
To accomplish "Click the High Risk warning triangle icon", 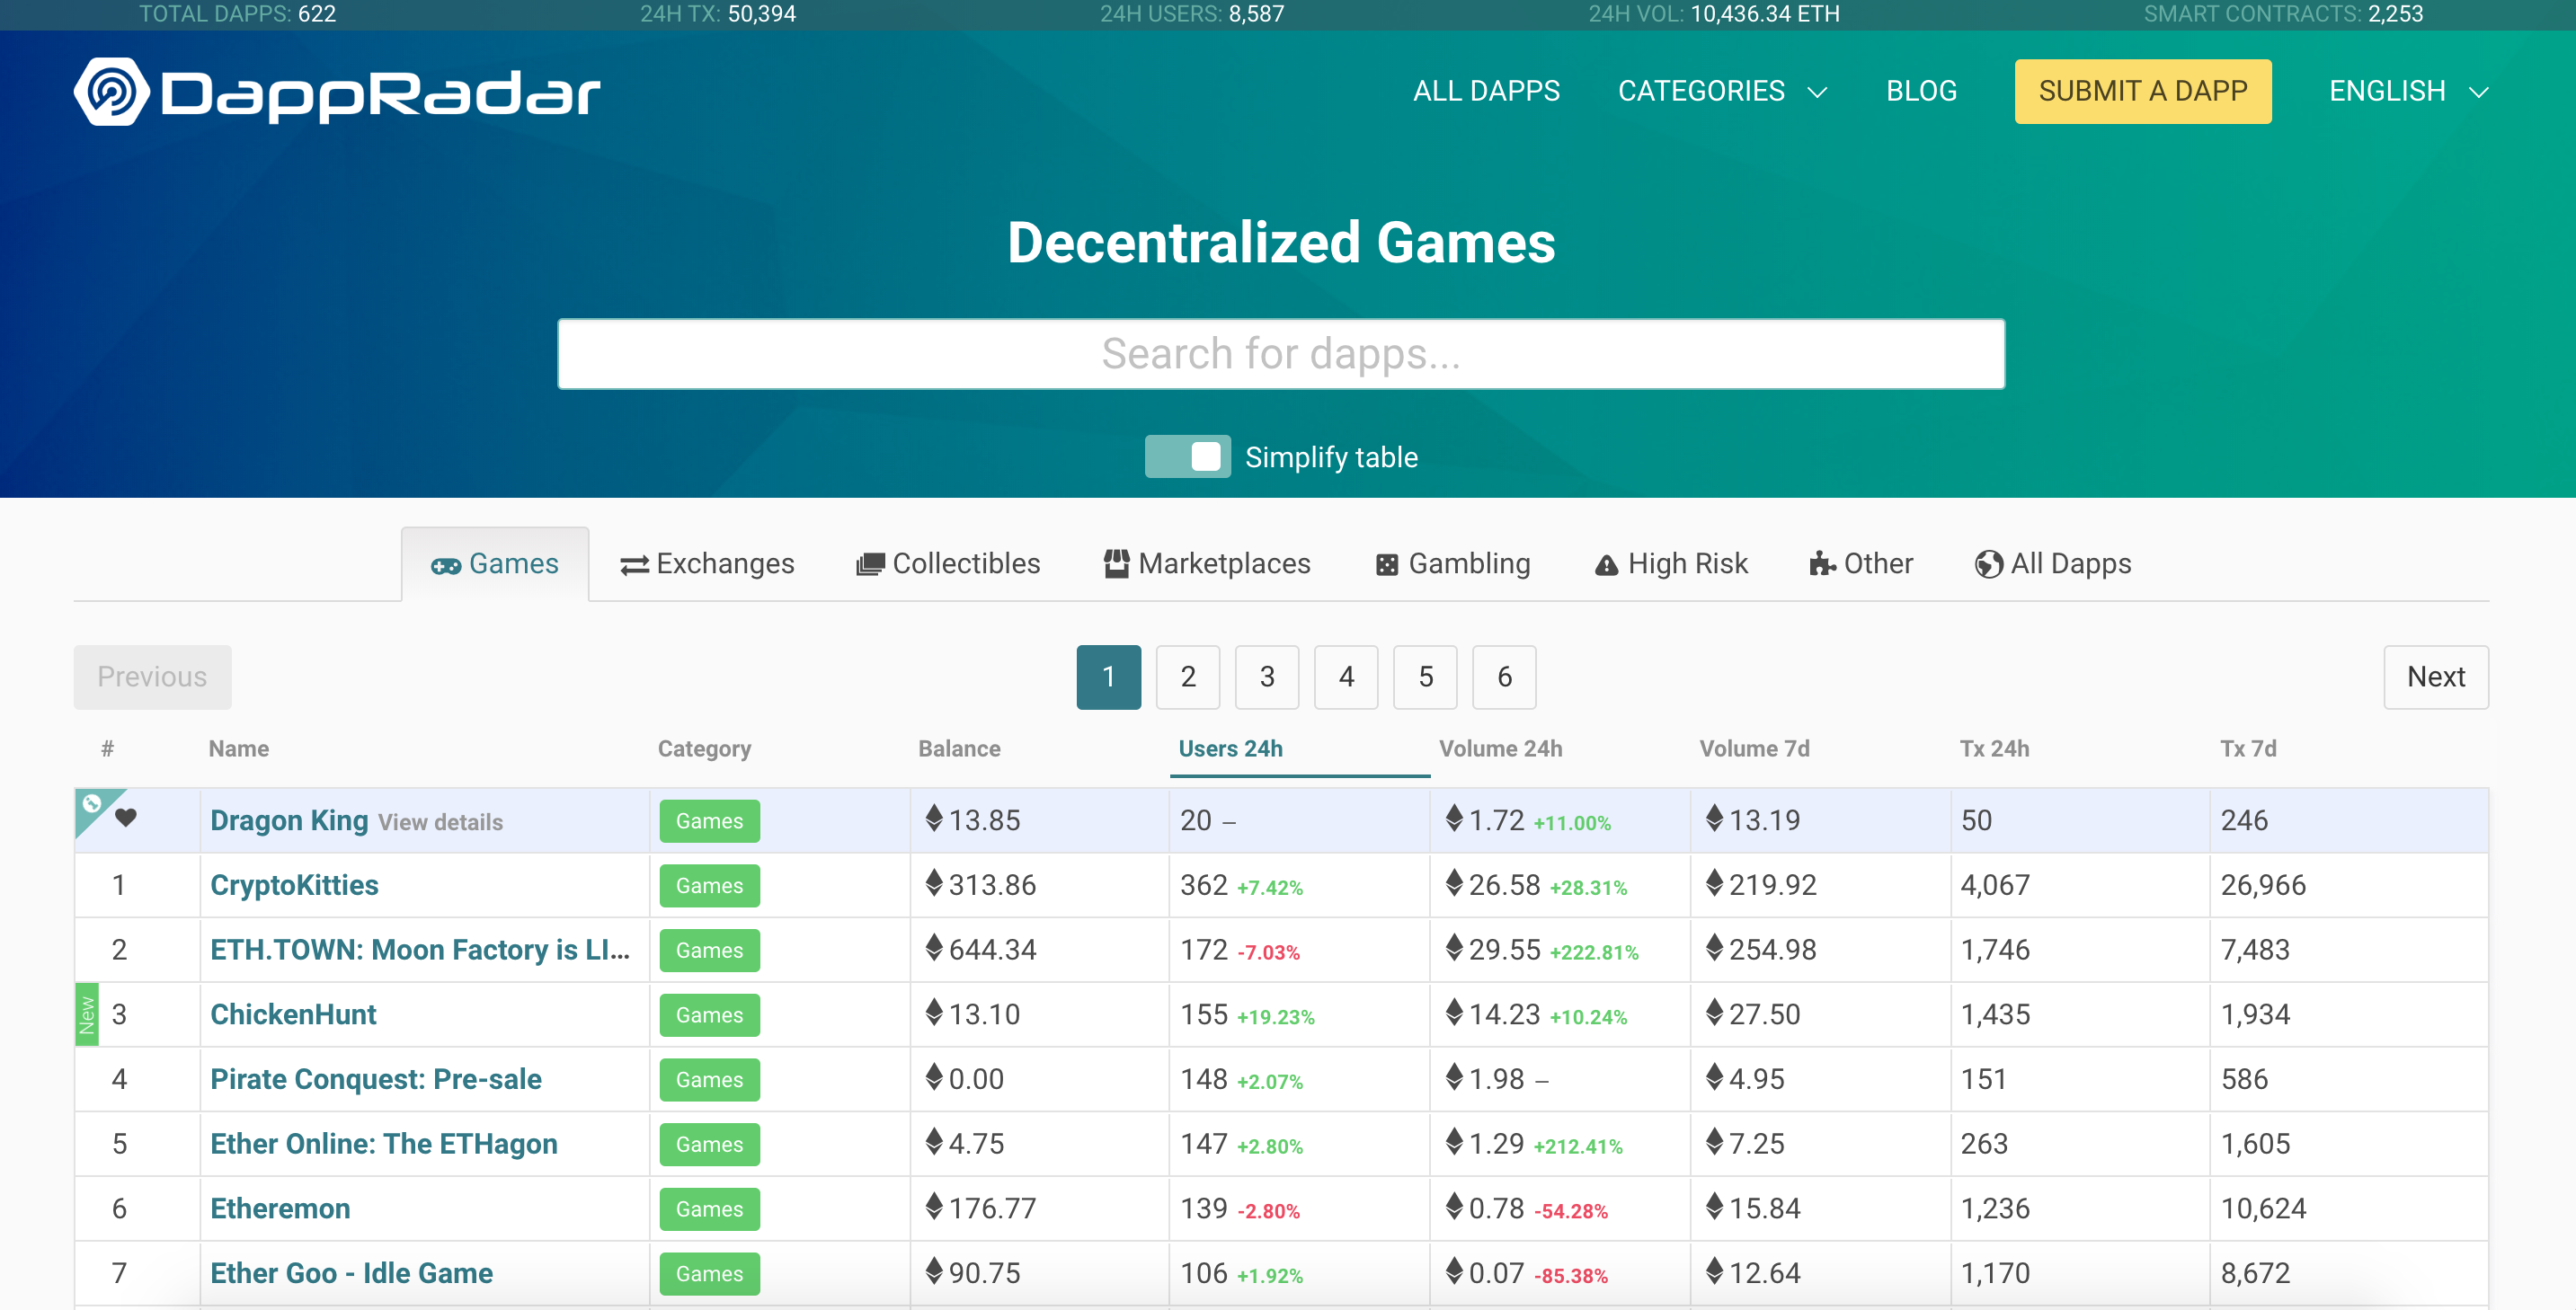I will [x=1606, y=566].
